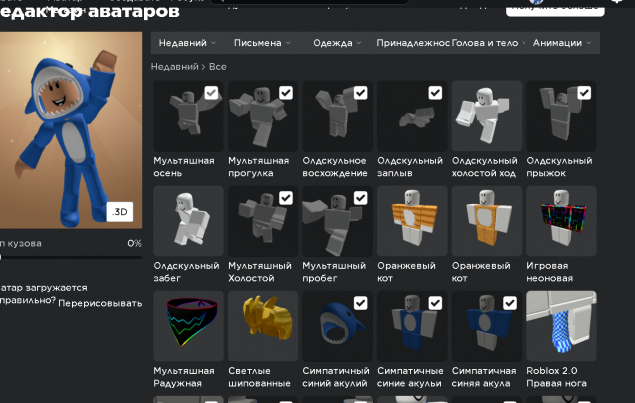Uncheck the Олдскульное восхождение checkbox
Viewport: 635px width, 403px height.
coord(360,93)
